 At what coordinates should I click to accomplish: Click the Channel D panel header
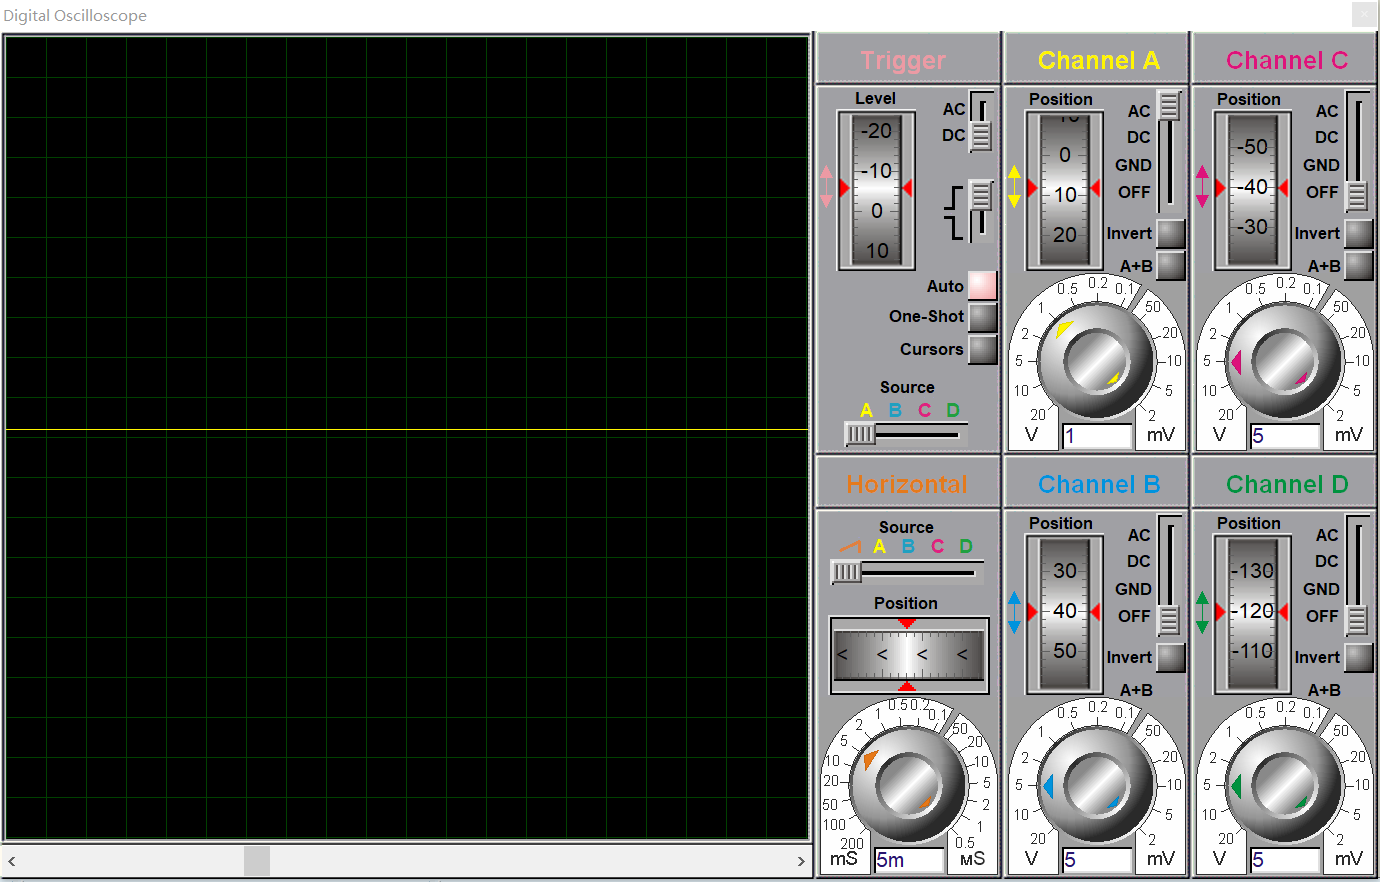coord(1285,483)
